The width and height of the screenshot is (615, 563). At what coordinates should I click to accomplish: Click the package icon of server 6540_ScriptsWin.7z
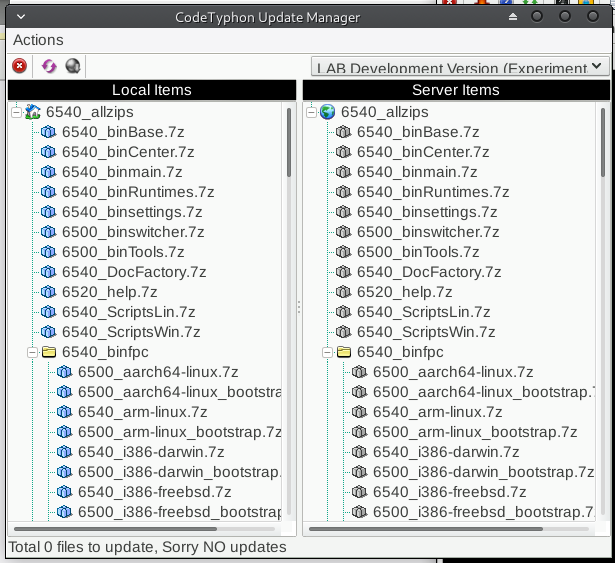[x=344, y=332]
